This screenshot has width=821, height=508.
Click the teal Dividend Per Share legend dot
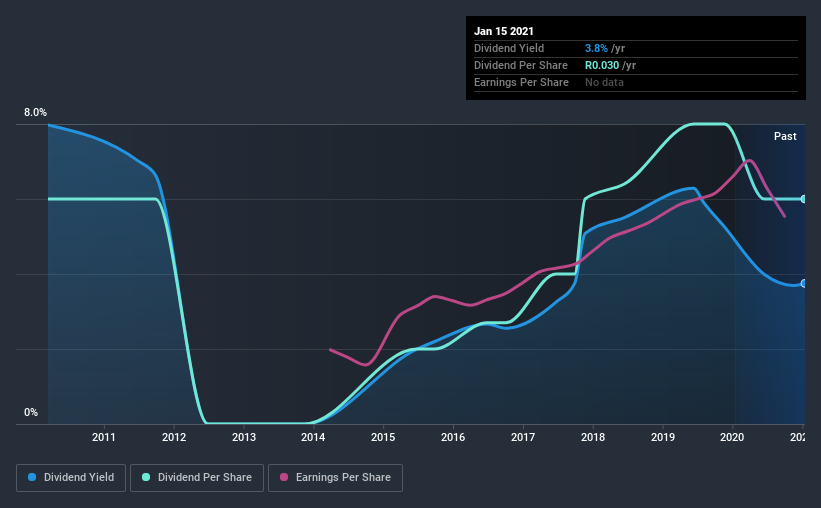tap(146, 477)
